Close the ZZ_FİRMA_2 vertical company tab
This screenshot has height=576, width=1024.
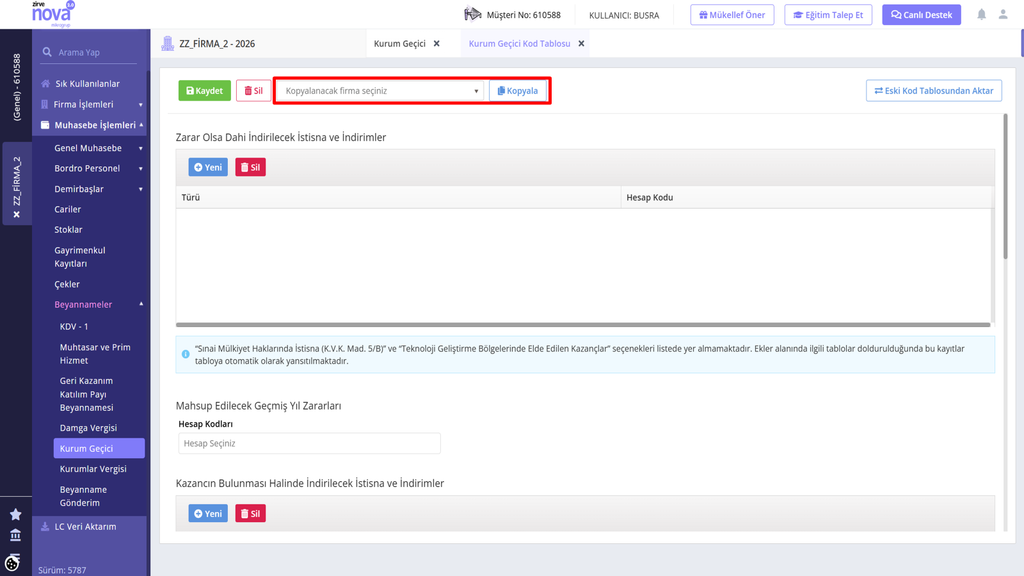[x=17, y=215]
